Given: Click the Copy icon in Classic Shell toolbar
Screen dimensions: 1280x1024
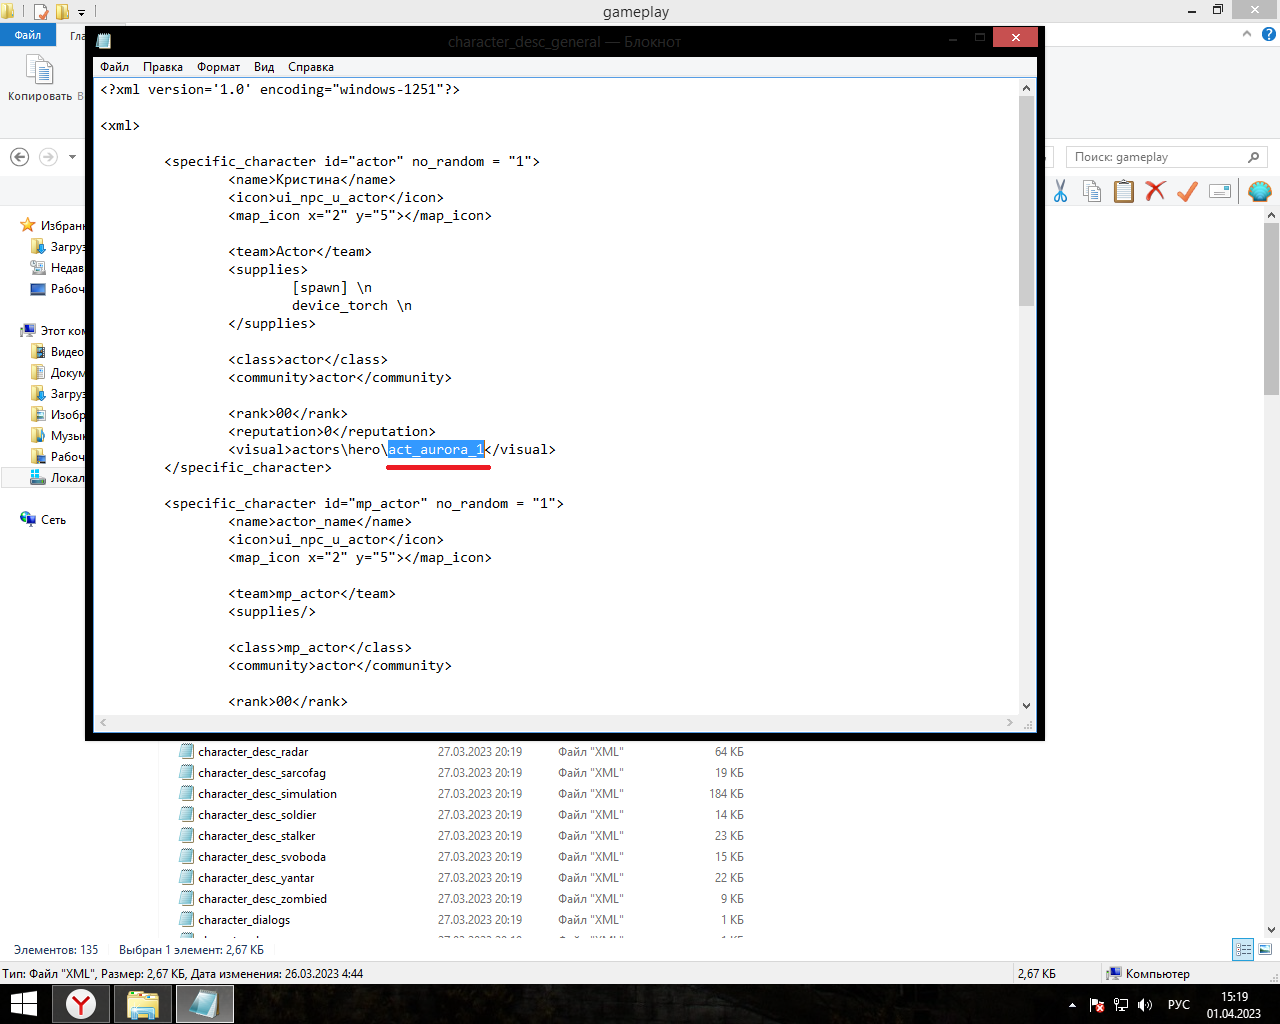Looking at the screenshot, I should click(x=1092, y=191).
